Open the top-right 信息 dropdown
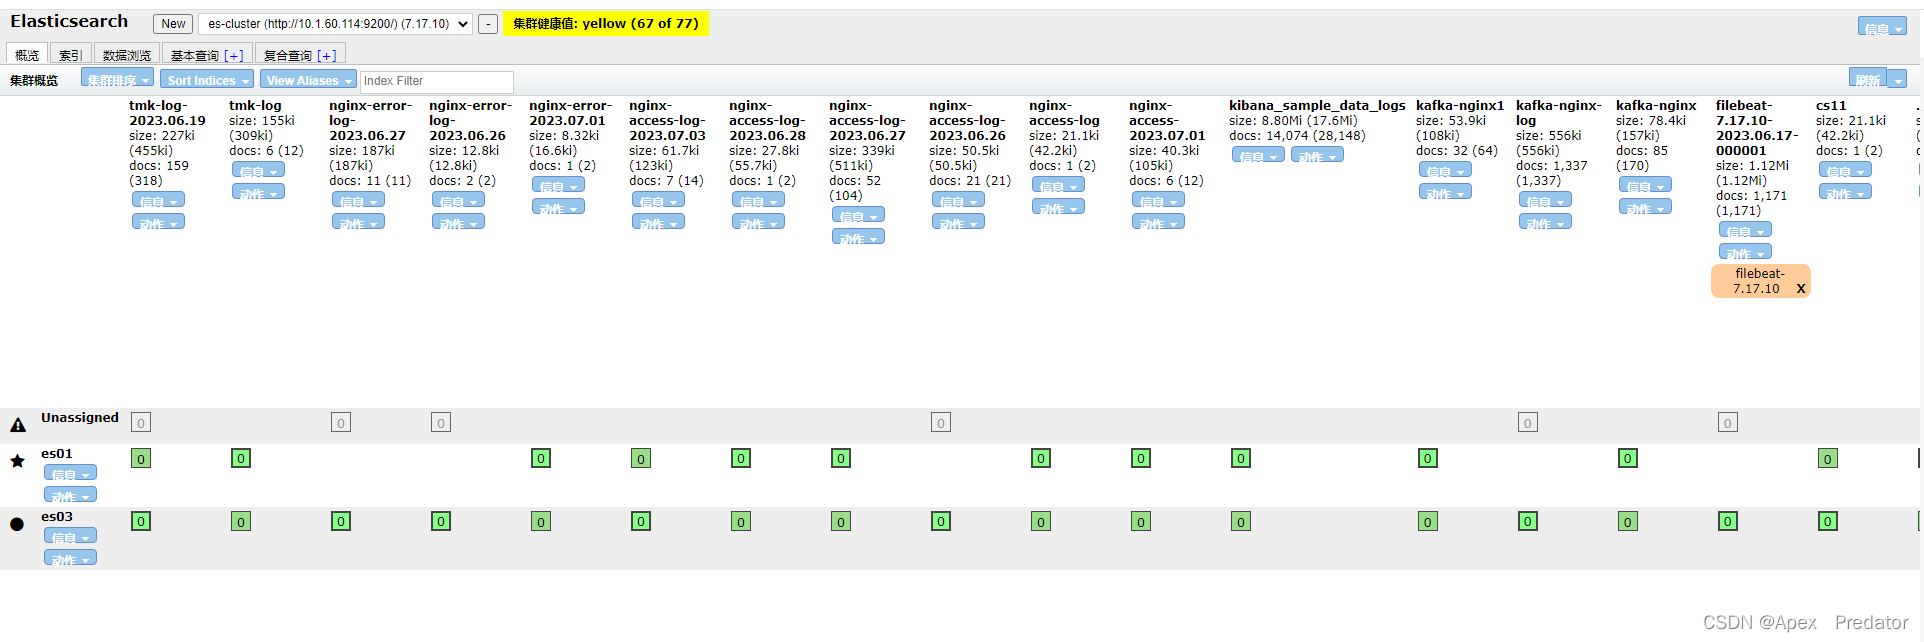 click(x=1882, y=27)
